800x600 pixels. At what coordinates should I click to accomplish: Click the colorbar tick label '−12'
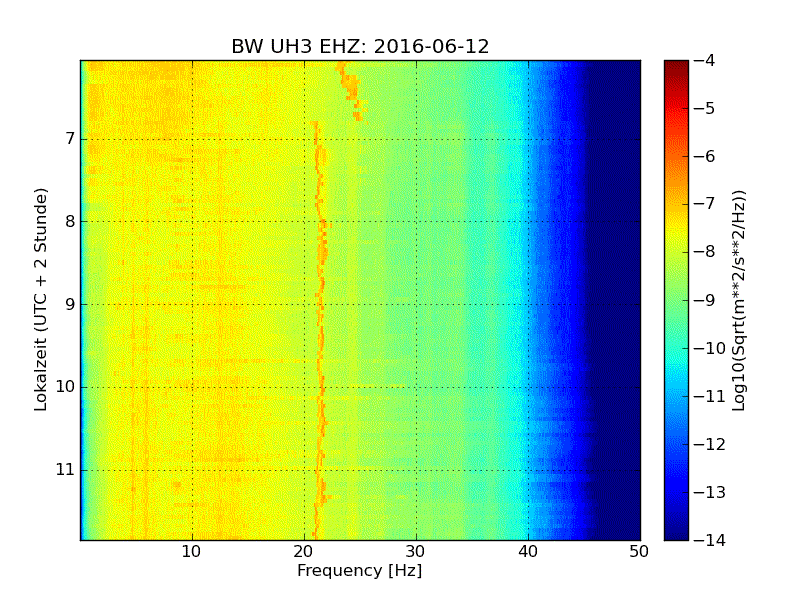pyautogui.click(x=710, y=444)
